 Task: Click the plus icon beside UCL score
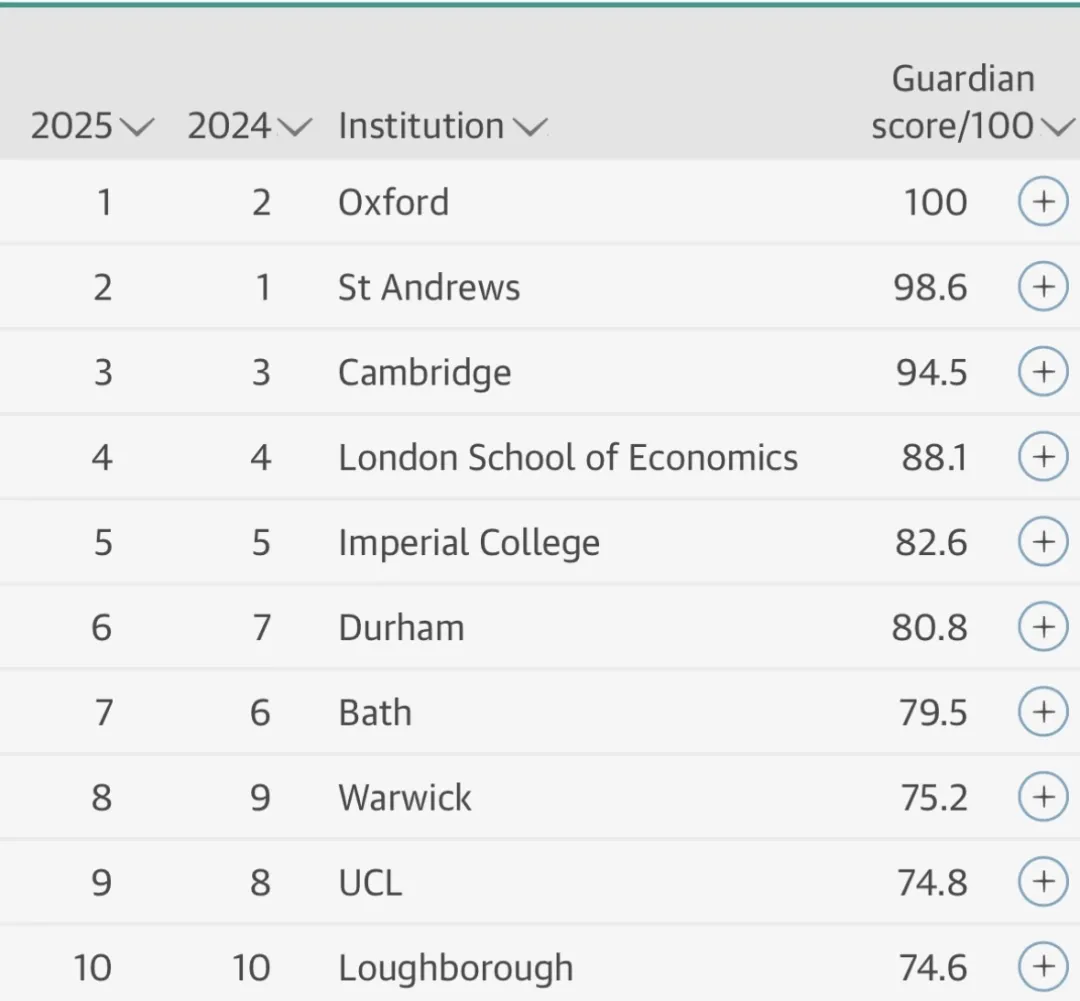(1042, 883)
